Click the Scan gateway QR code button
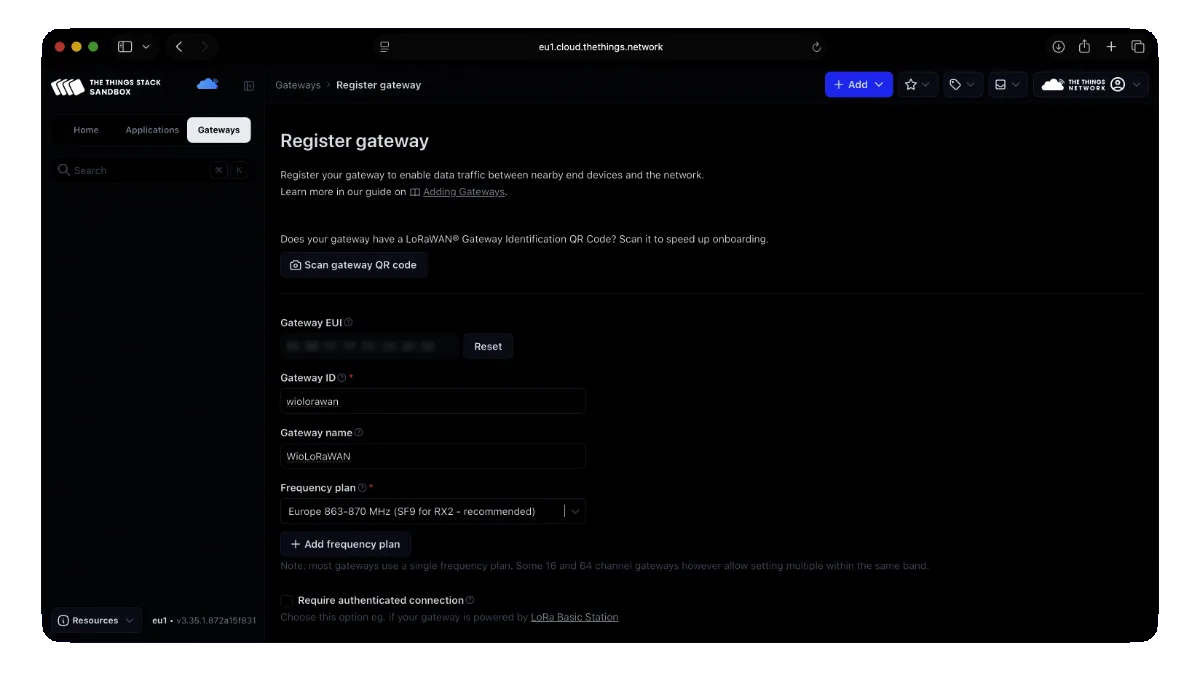The image size is (1200, 697). pos(353,265)
